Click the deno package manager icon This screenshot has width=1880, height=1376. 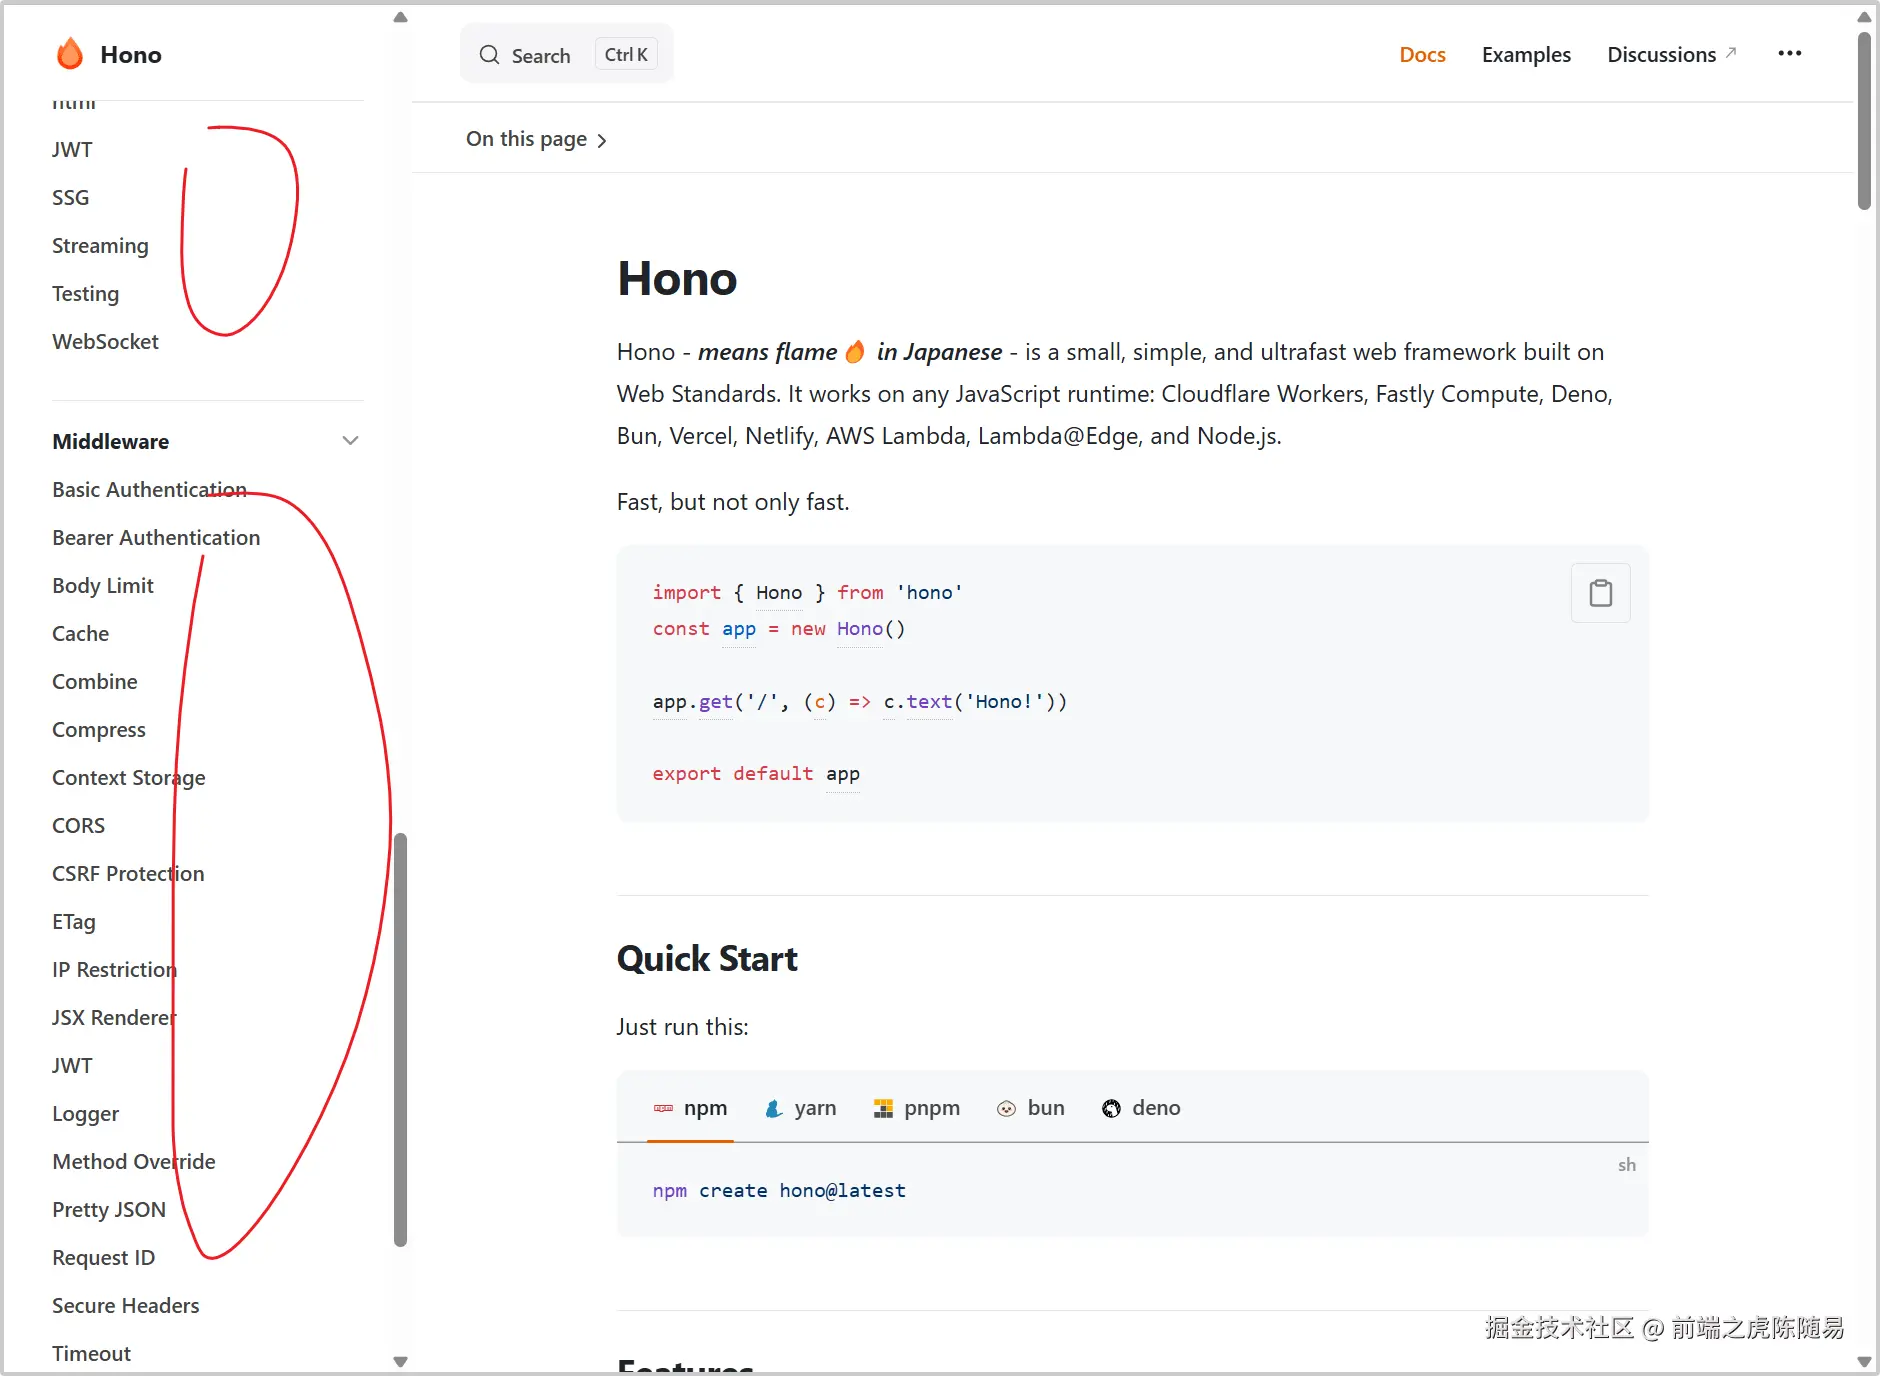pyautogui.click(x=1111, y=1108)
